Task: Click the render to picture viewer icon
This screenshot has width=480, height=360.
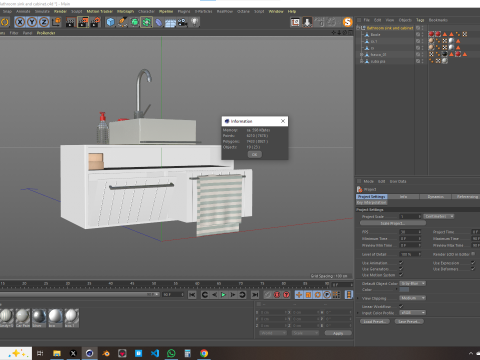Action: coord(83,22)
